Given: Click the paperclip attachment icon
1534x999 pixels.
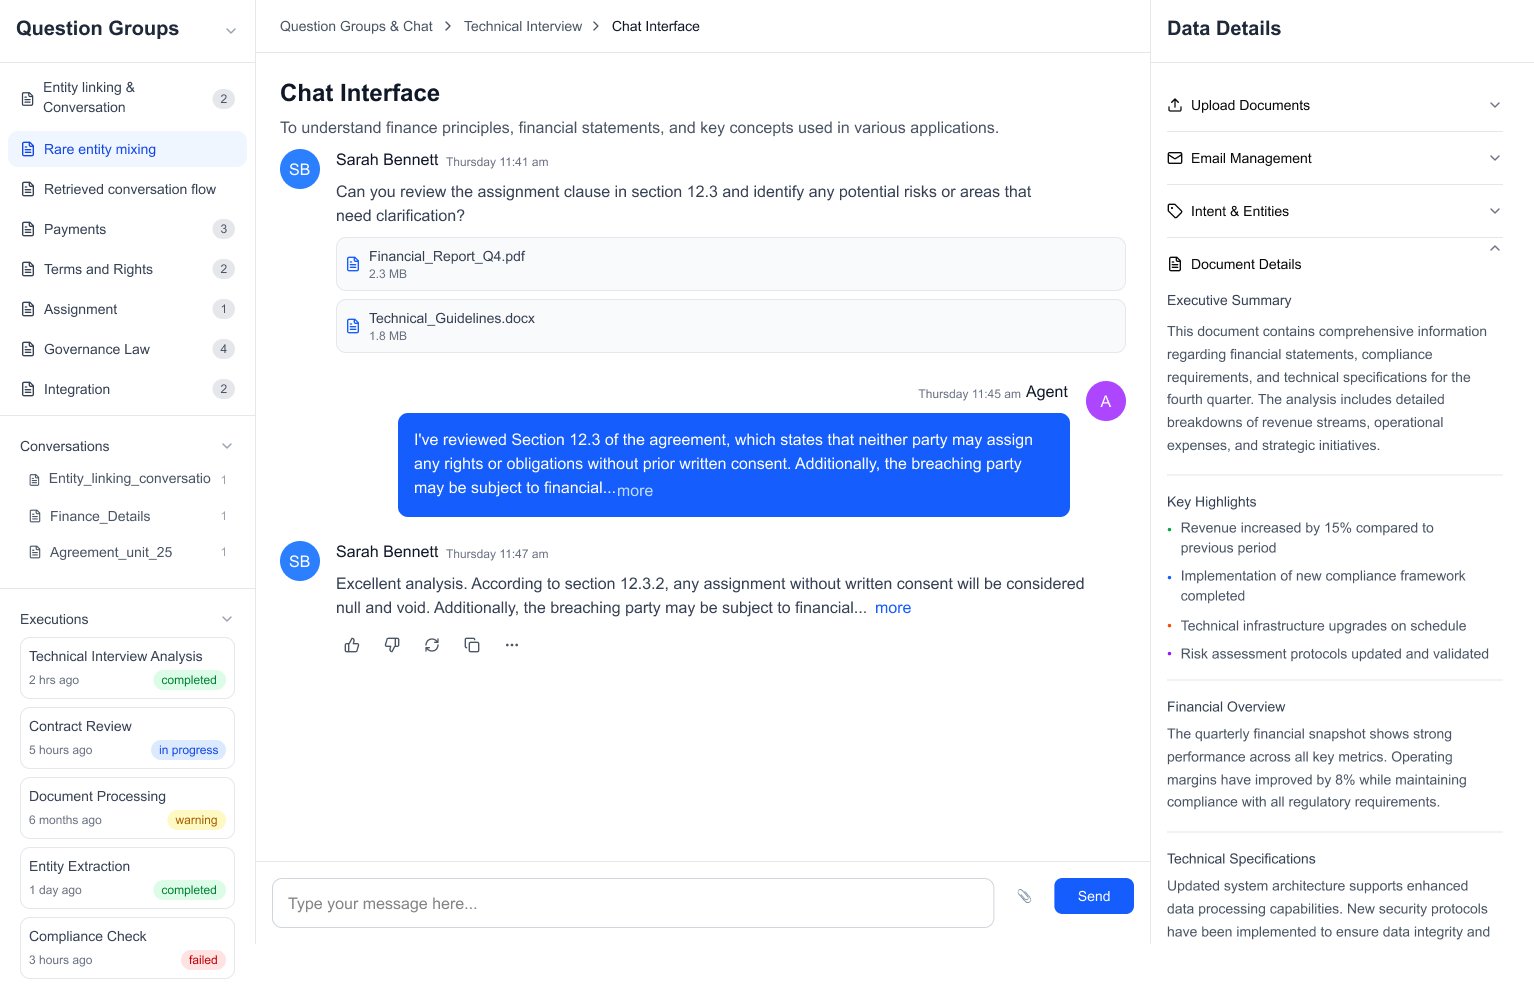Looking at the screenshot, I should [1024, 896].
